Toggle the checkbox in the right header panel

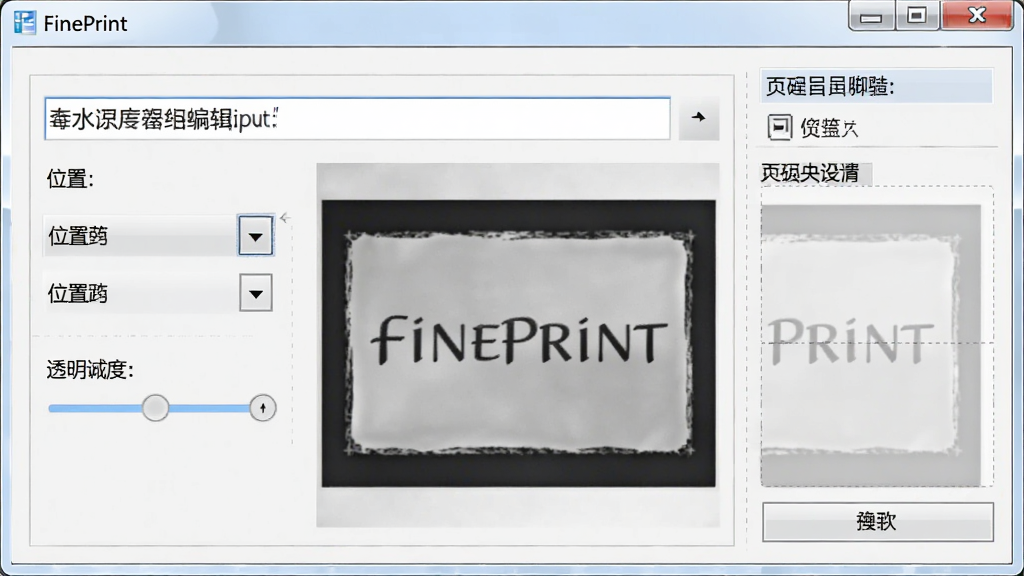(x=779, y=127)
